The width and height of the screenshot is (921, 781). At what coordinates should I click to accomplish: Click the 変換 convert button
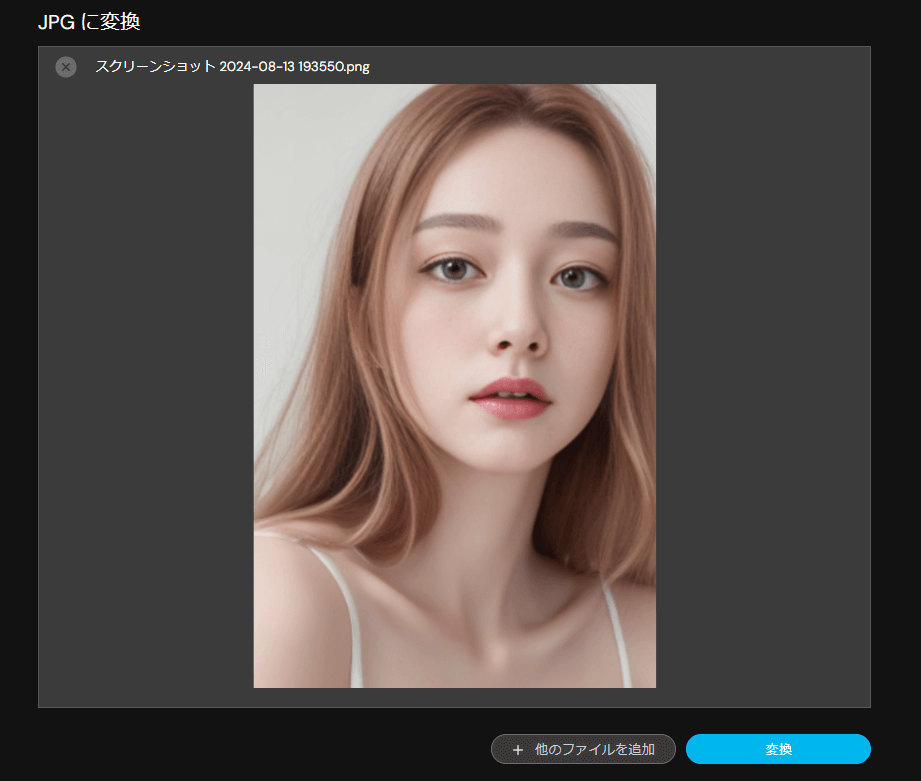click(778, 749)
